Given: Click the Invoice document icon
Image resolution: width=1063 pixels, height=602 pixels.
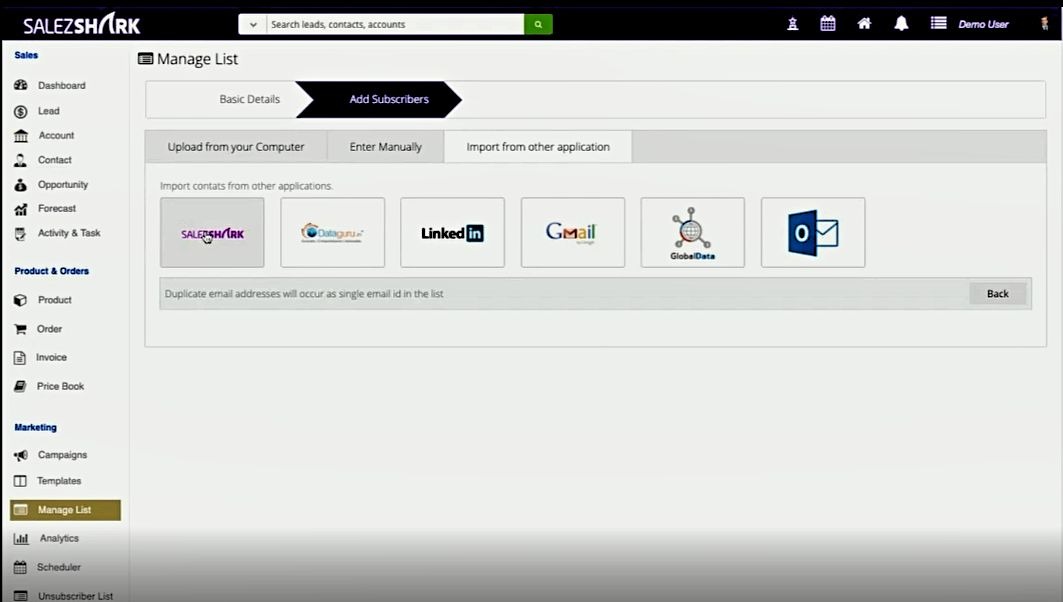Looking at the screenshot, I should (x=20, y=357).
